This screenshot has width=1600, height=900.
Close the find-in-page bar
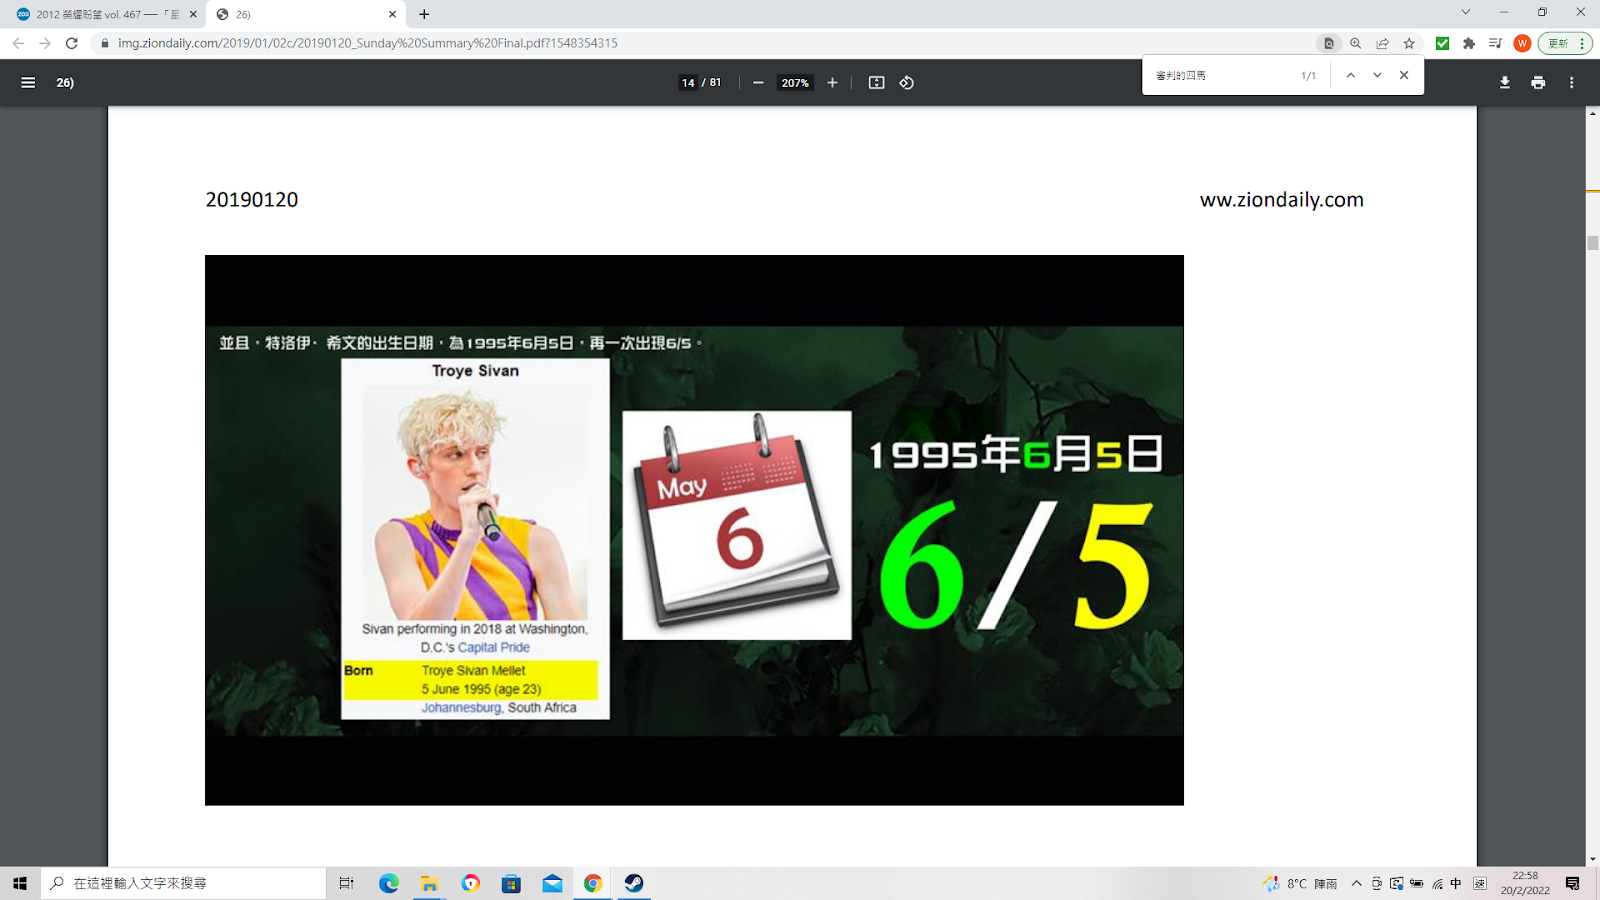click(x=1404, y=75)
